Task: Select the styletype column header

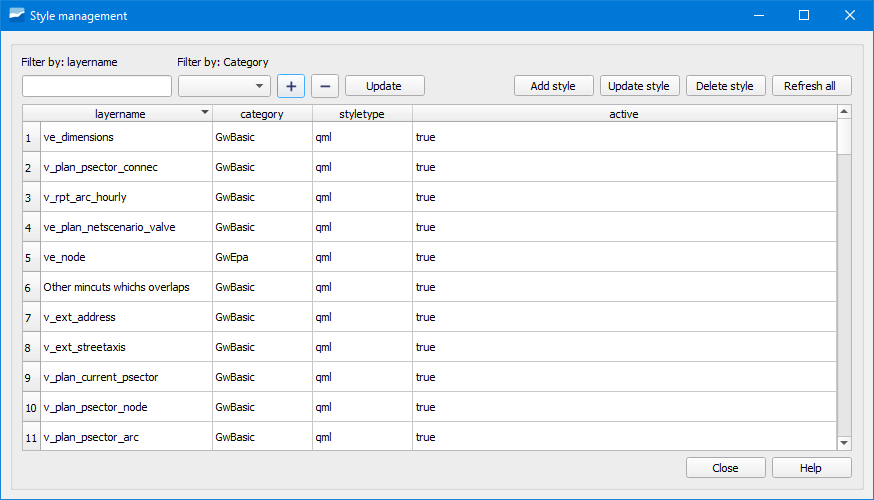Action: (362, 114)
